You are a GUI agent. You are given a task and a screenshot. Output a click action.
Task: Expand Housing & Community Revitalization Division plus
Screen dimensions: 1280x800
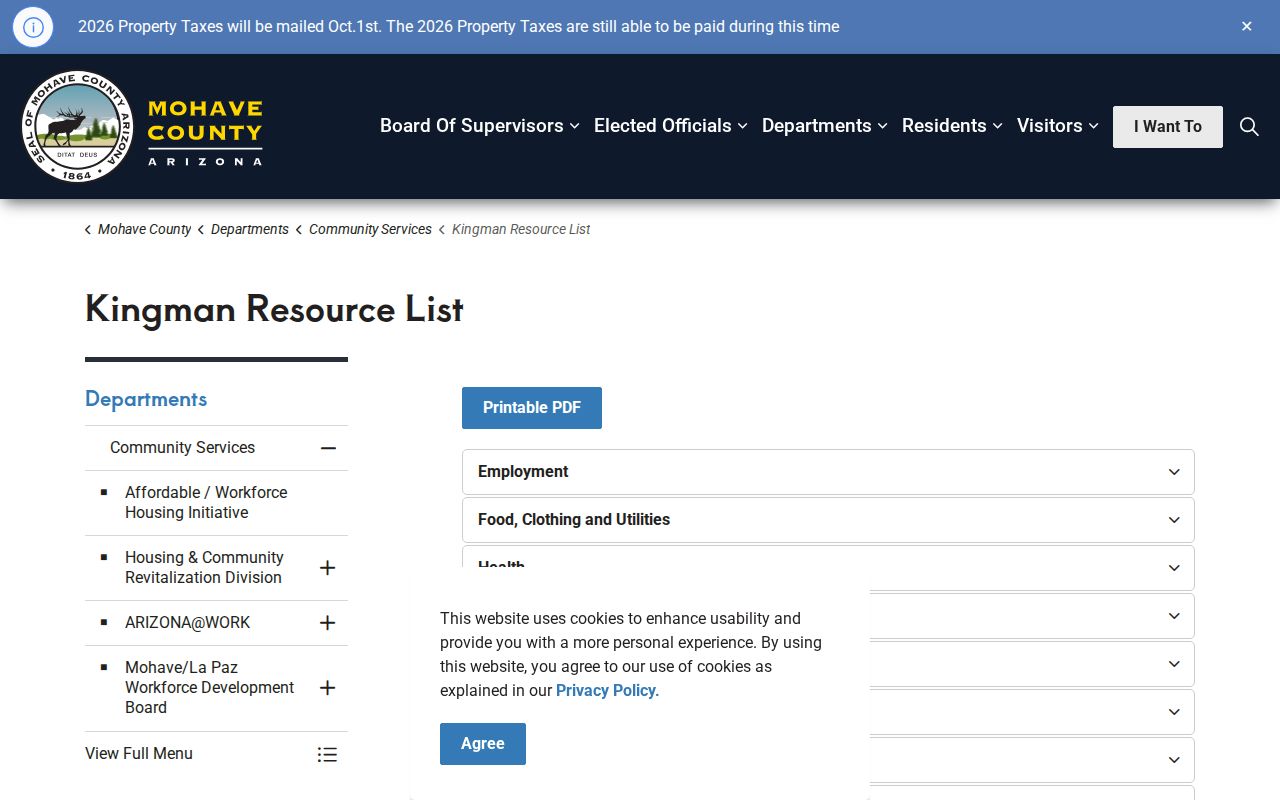(x=327, y=568)
